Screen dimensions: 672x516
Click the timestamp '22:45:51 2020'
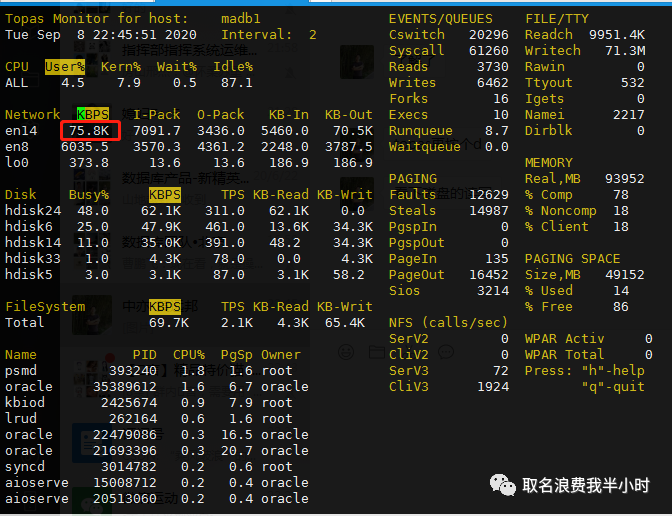tap(145, 35)
